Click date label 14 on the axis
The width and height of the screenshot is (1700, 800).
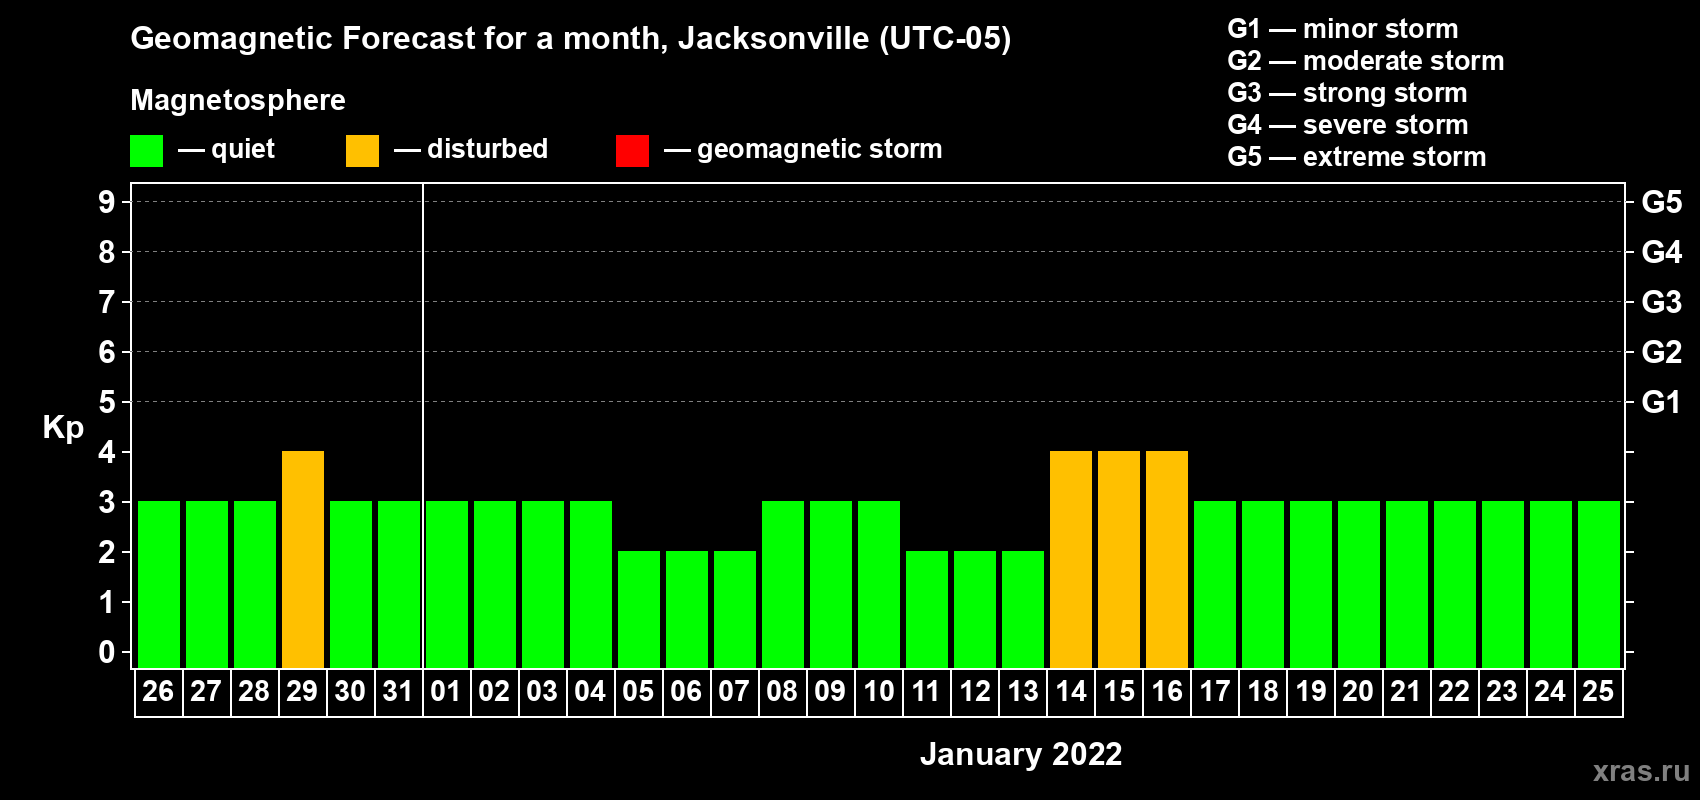[1070, 691]
